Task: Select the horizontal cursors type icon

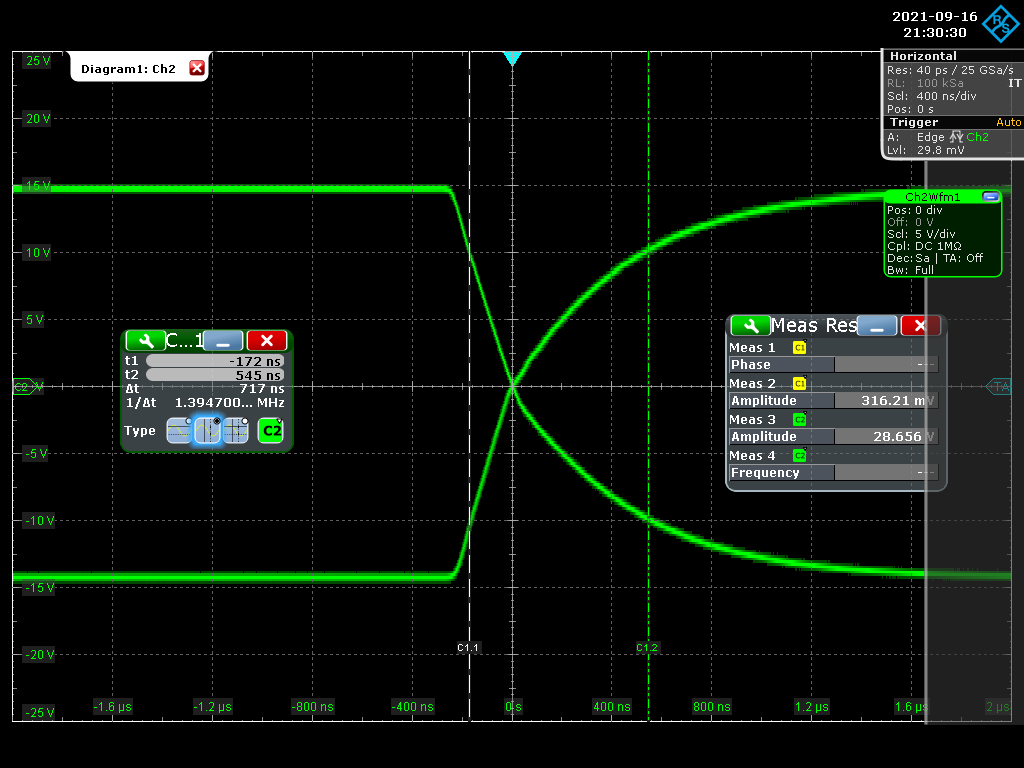Action: pyautogui.click(x=179, y=431)
